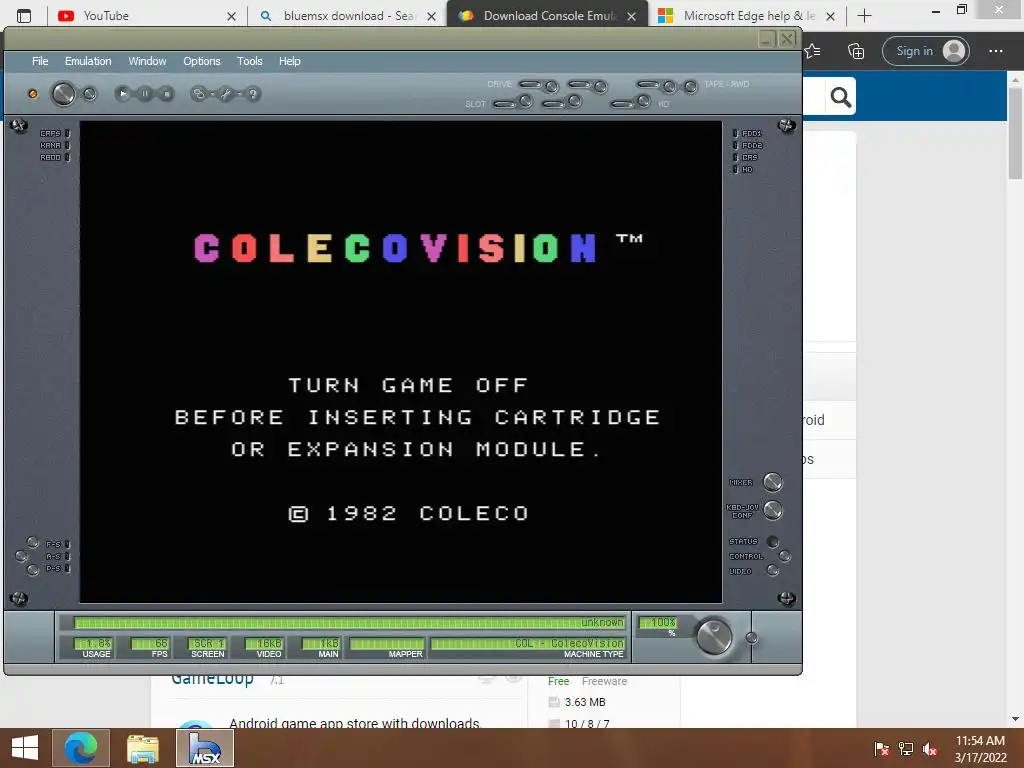Toggle the VIDEO button
This screenshot has width=1024, height=768.
[773, 571]
